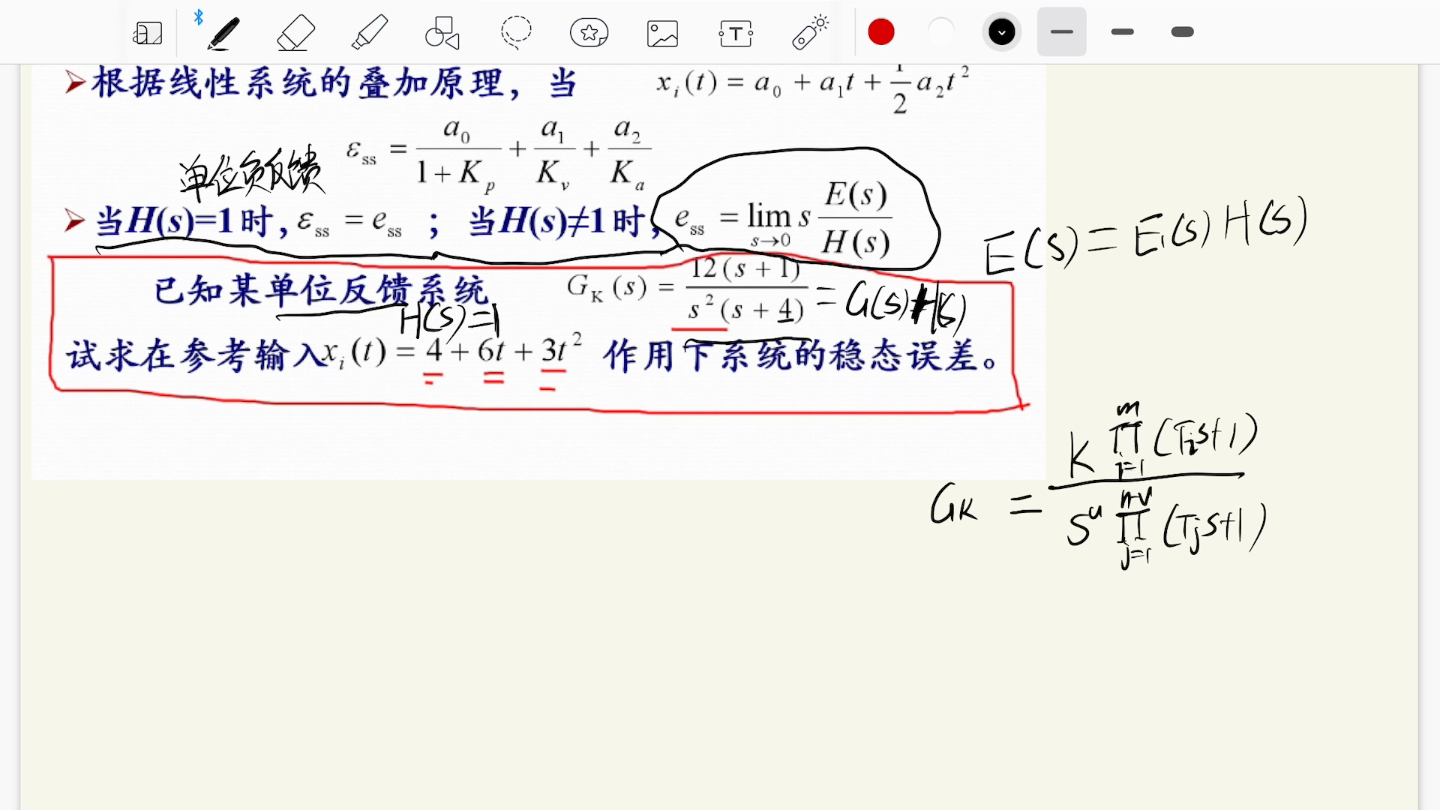Viewport: 1440px width, 810px height.
Task: Pick the highlighter tool
Action: [x=369, y=32]
